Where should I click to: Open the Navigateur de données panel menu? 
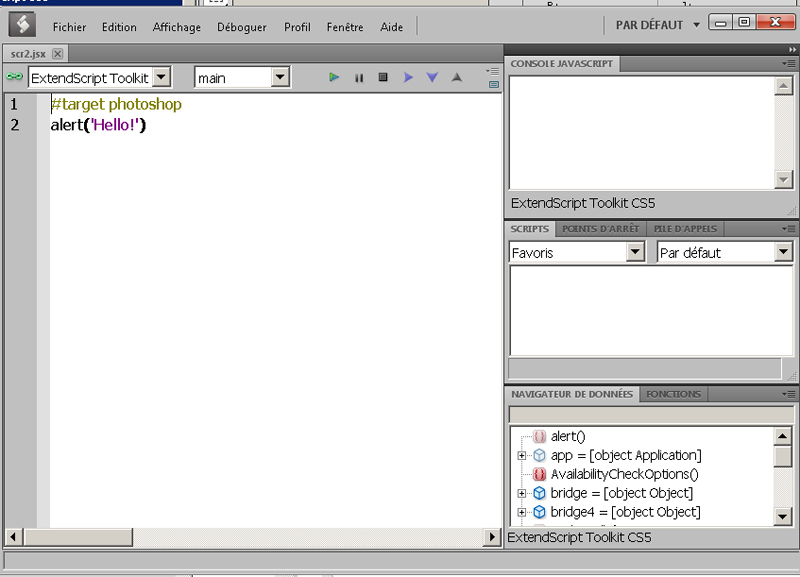(789, 394)
